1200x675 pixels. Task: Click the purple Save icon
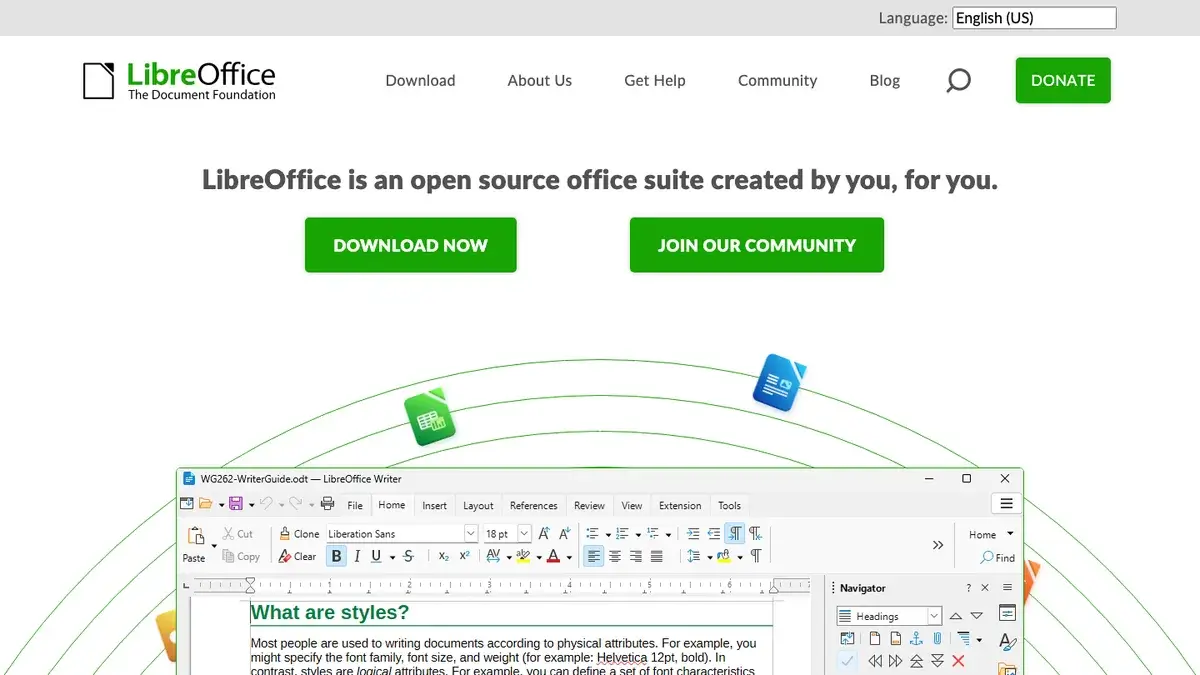236,504
